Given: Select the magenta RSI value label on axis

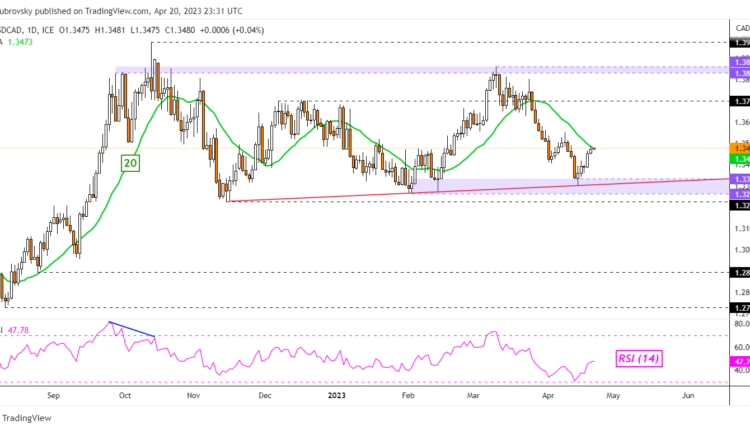Looking at the screenshot, I should coord(740,361).
